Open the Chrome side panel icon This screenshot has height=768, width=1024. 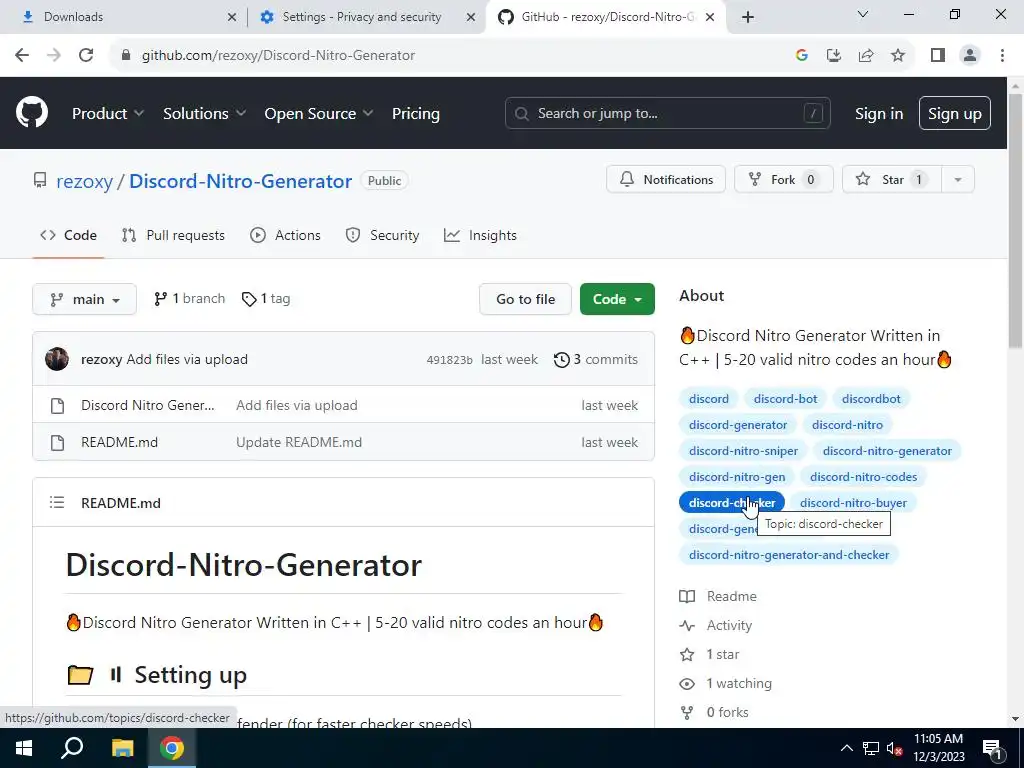pyautogui.click(x=938, y=56)
